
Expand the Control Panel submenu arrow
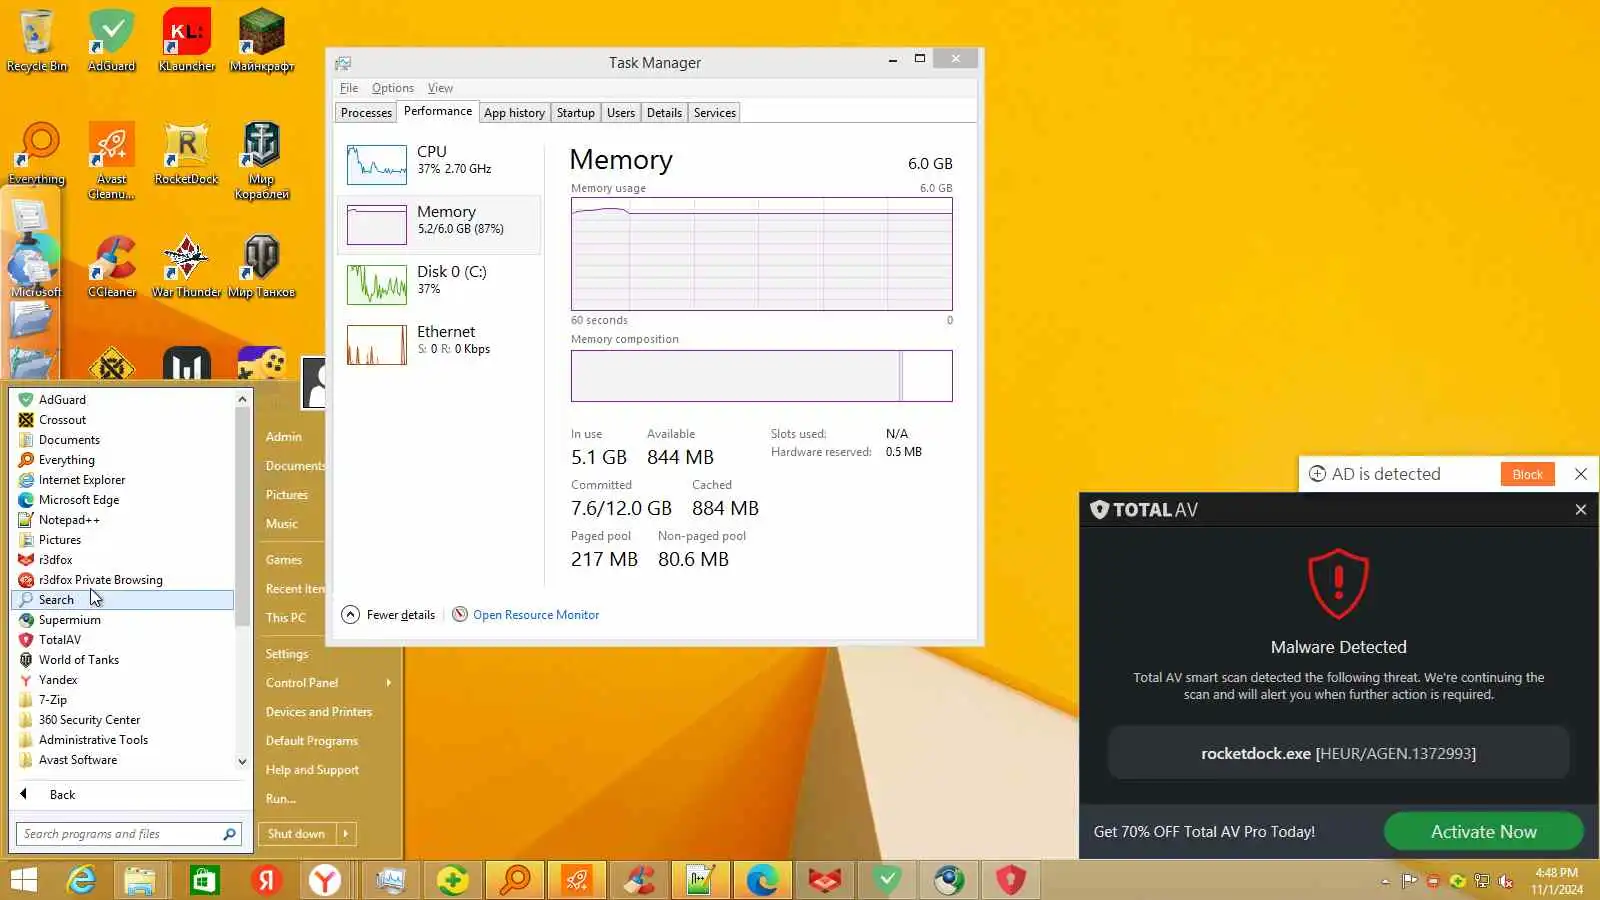[388, 683]
